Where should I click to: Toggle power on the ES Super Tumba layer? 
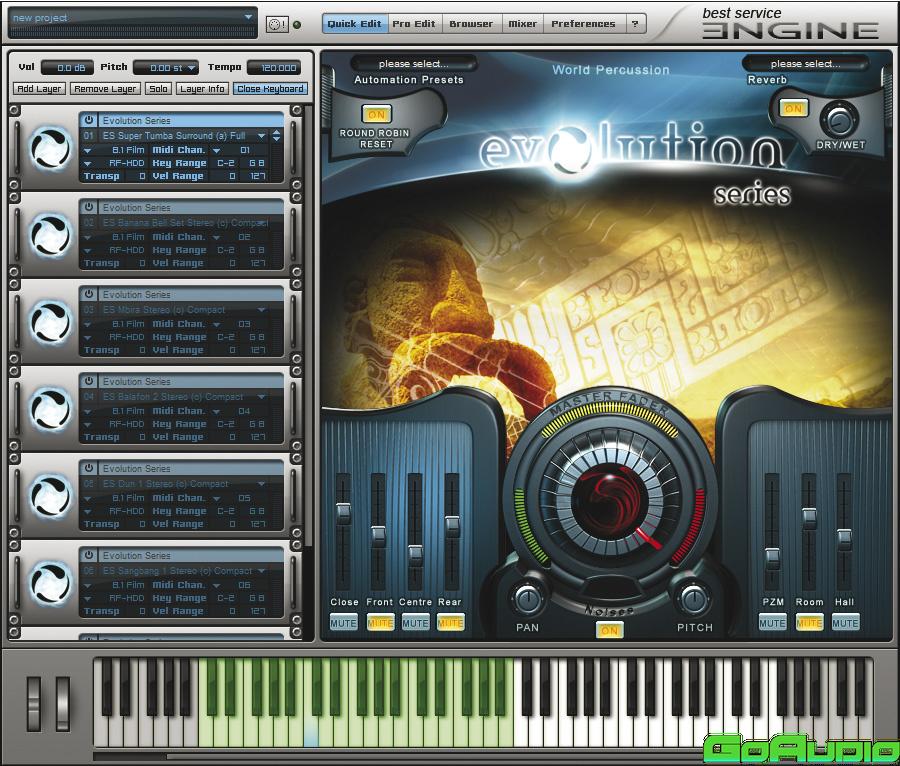[89, 120]
